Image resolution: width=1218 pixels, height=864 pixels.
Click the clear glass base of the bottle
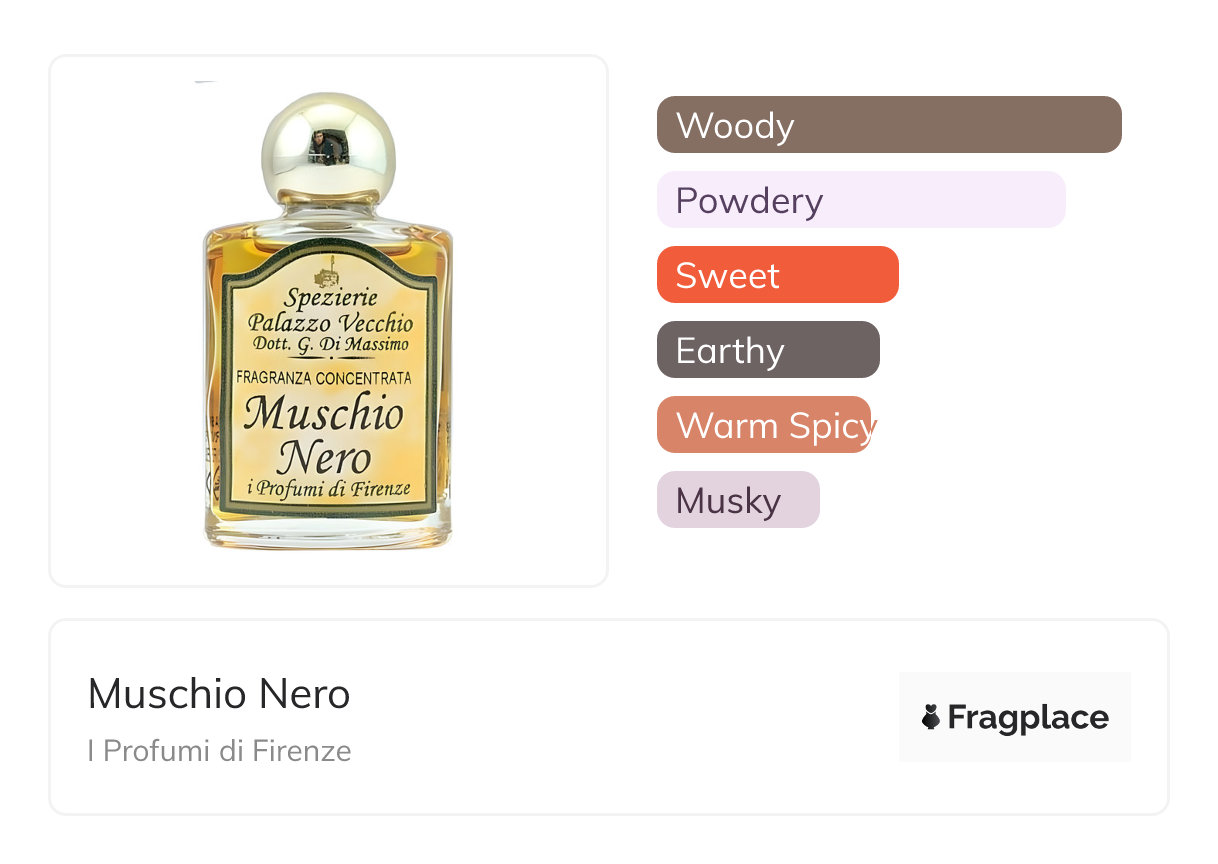pyautogui.click(x=327, y=534)
